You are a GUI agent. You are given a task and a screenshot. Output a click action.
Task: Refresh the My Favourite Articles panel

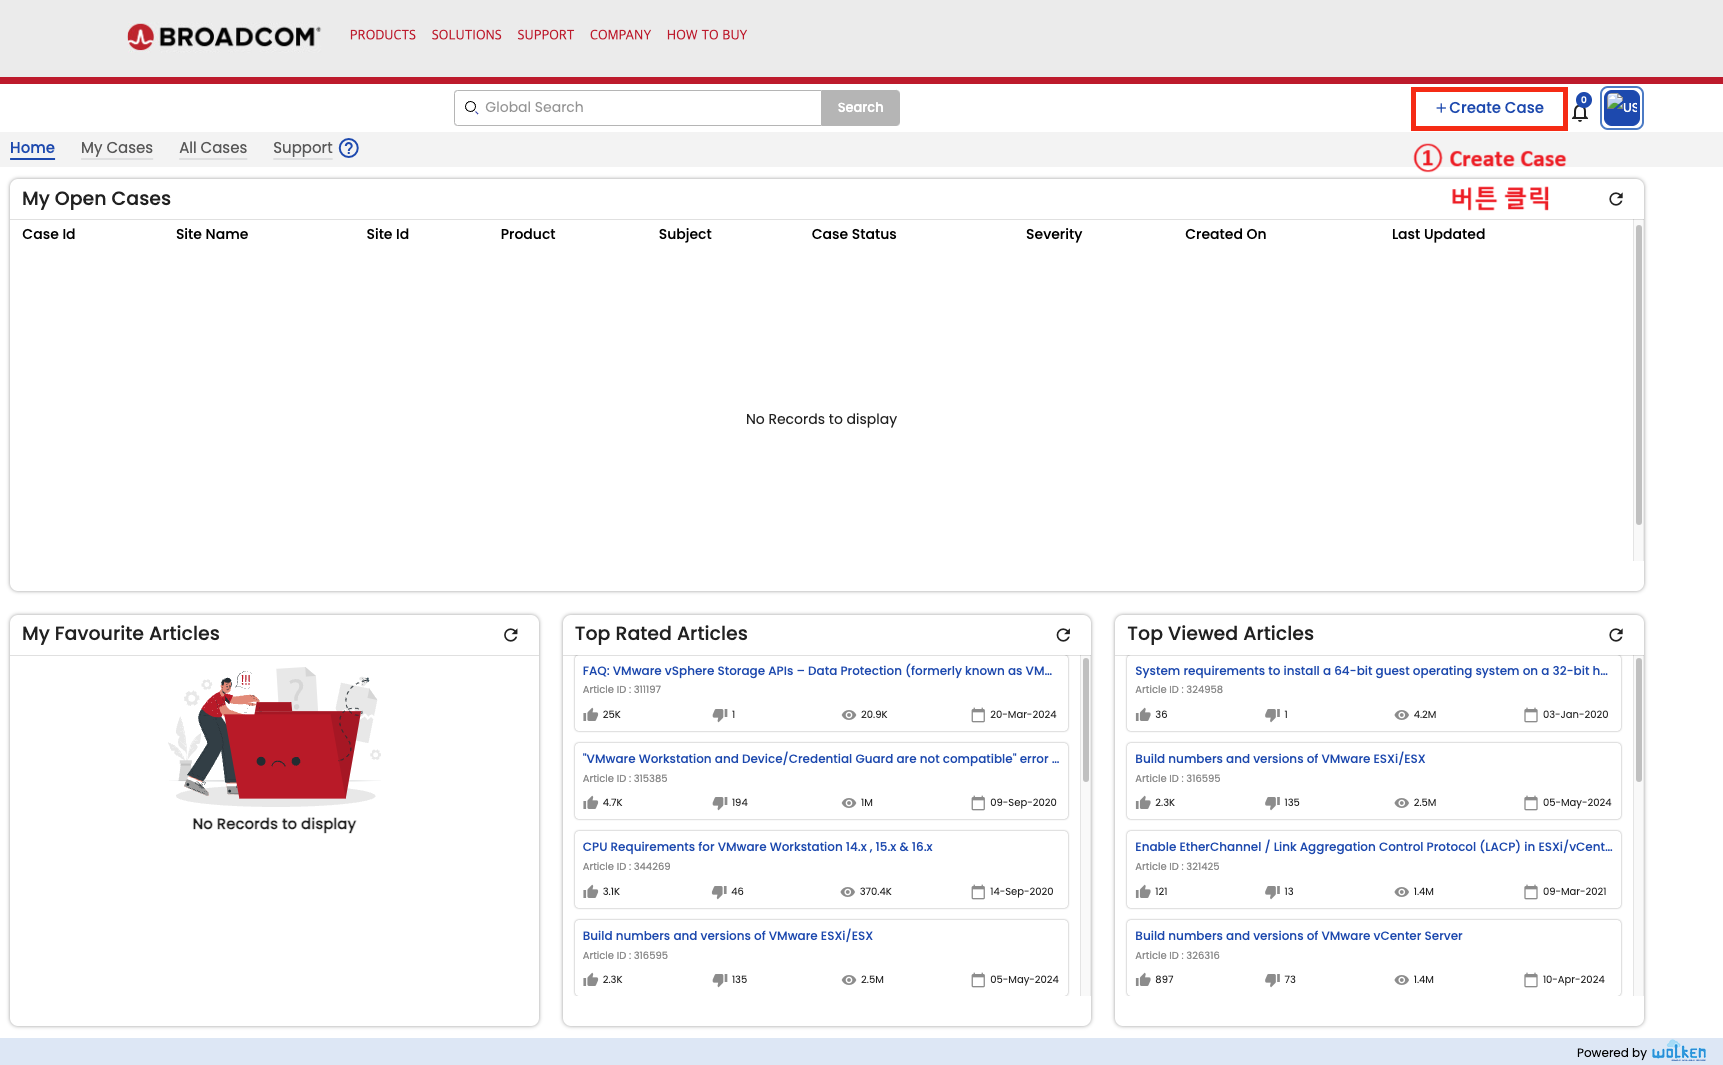(x=510, y=635)
